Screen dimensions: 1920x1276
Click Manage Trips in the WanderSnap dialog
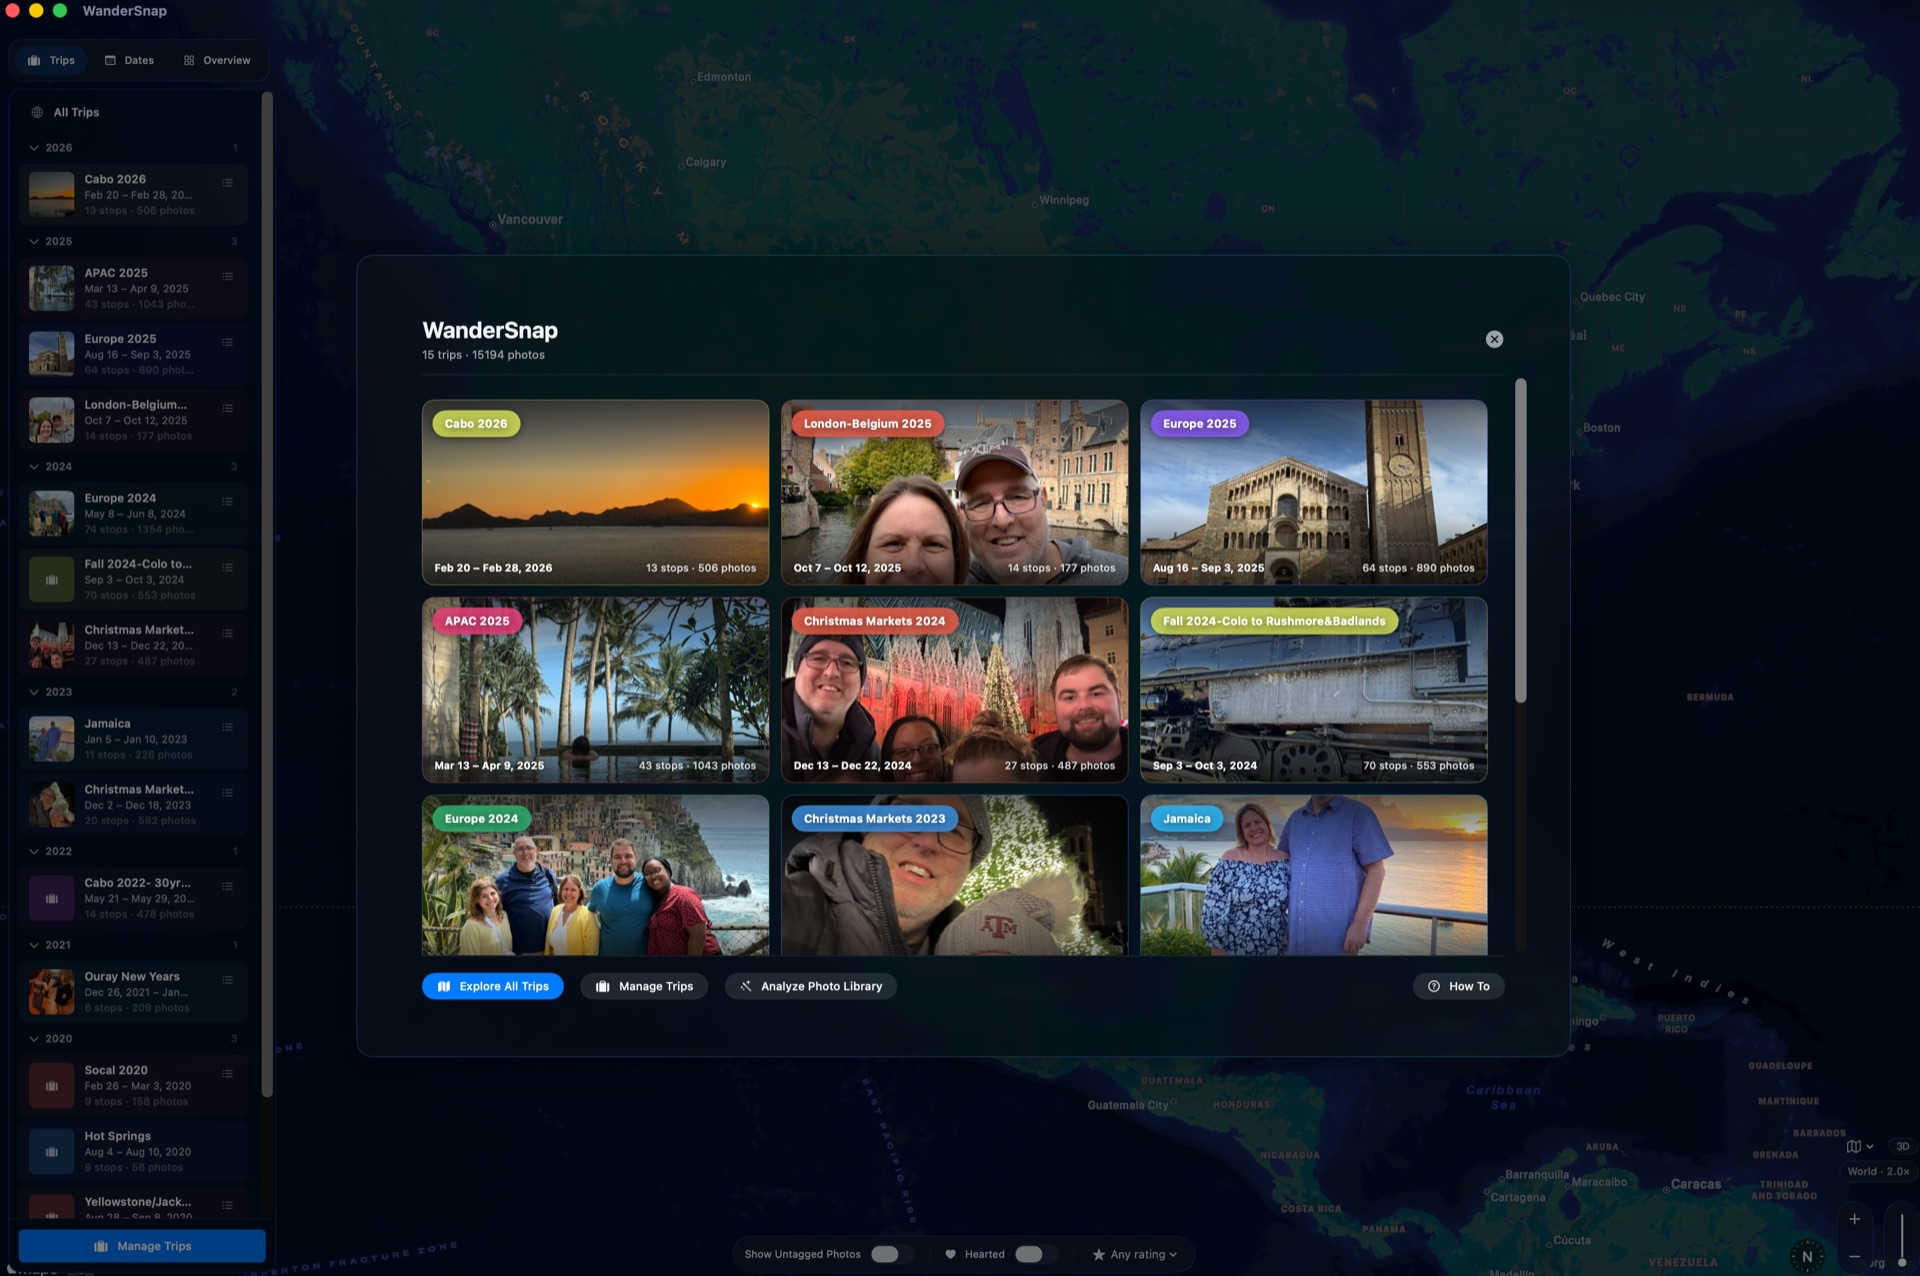pyautogui.click(x=644, y=986)
